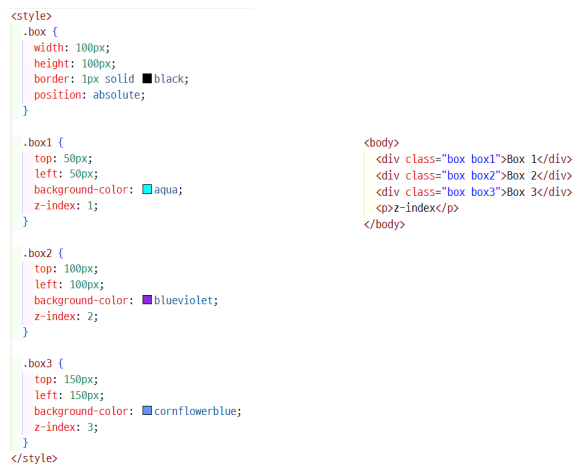Click the opening <body> tag
583x475 pixels.
click(381, 143)
